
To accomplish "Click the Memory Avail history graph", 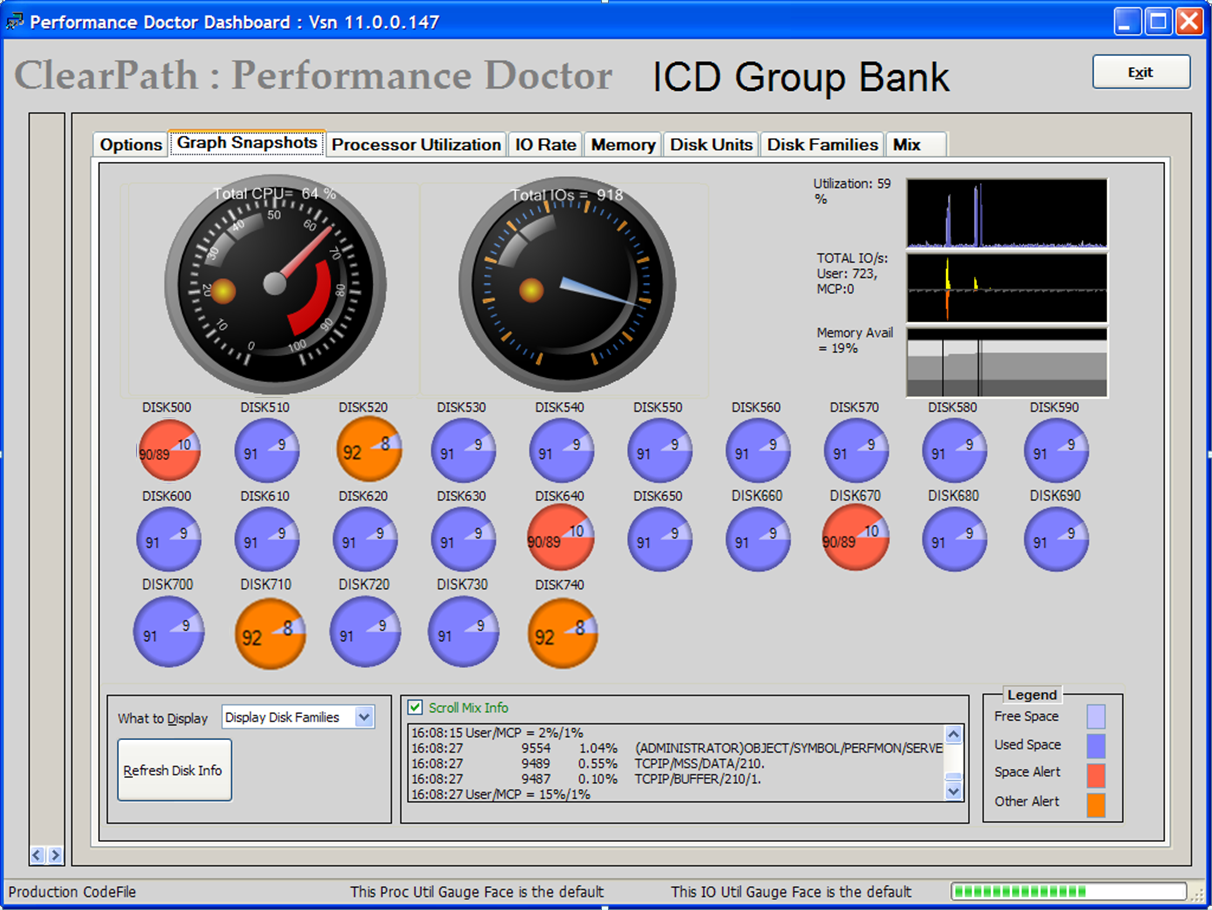I will click(1007, 362).
